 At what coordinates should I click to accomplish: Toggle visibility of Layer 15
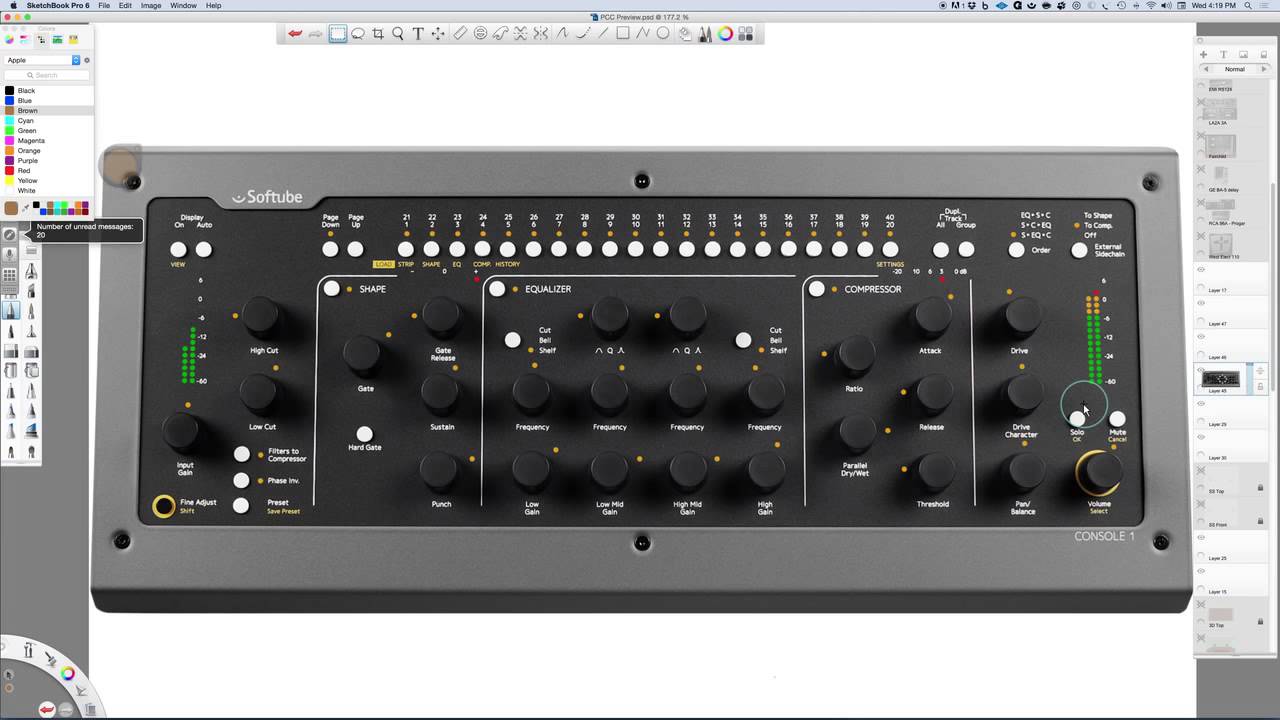tap(1201, 571)
